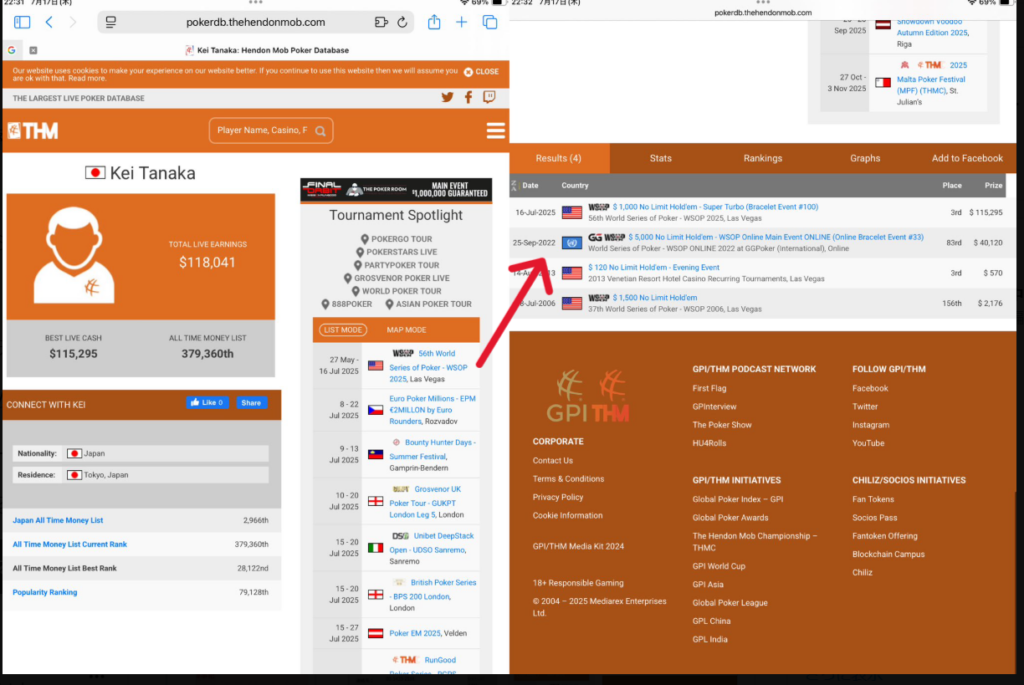This screenshot has width=1024, height=685.
Task: Sort results by Date column header
Action: click(x=530, y=185)
